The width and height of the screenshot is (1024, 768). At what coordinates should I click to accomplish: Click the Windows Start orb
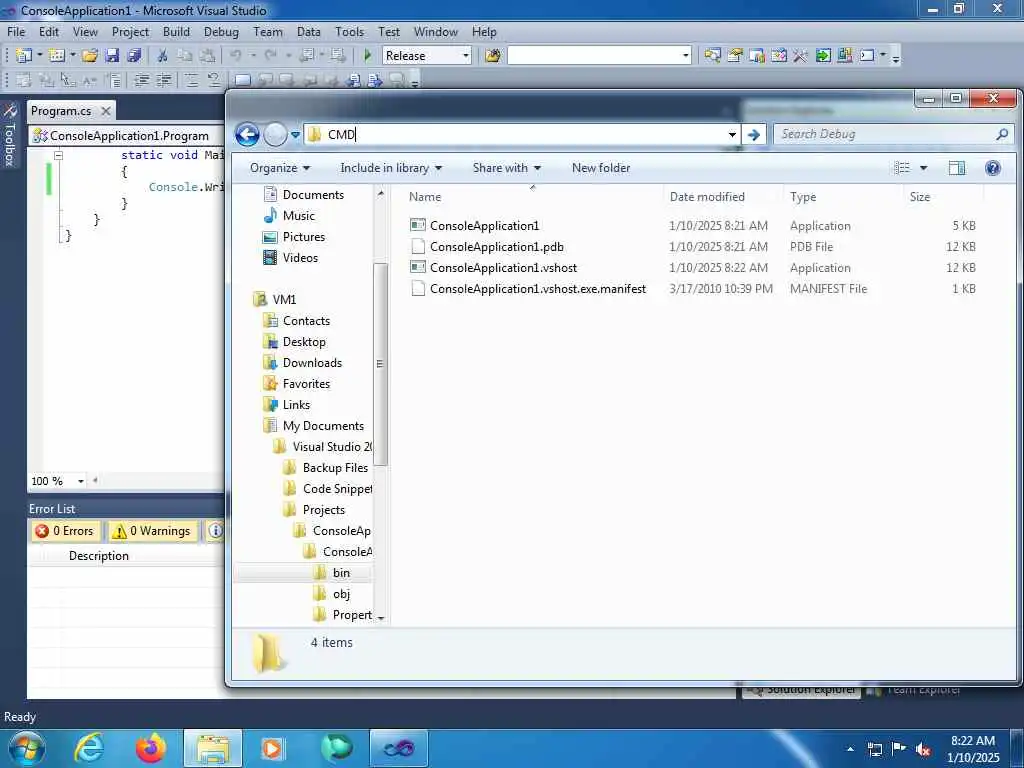pyautogui.click(x=26, y=748)
